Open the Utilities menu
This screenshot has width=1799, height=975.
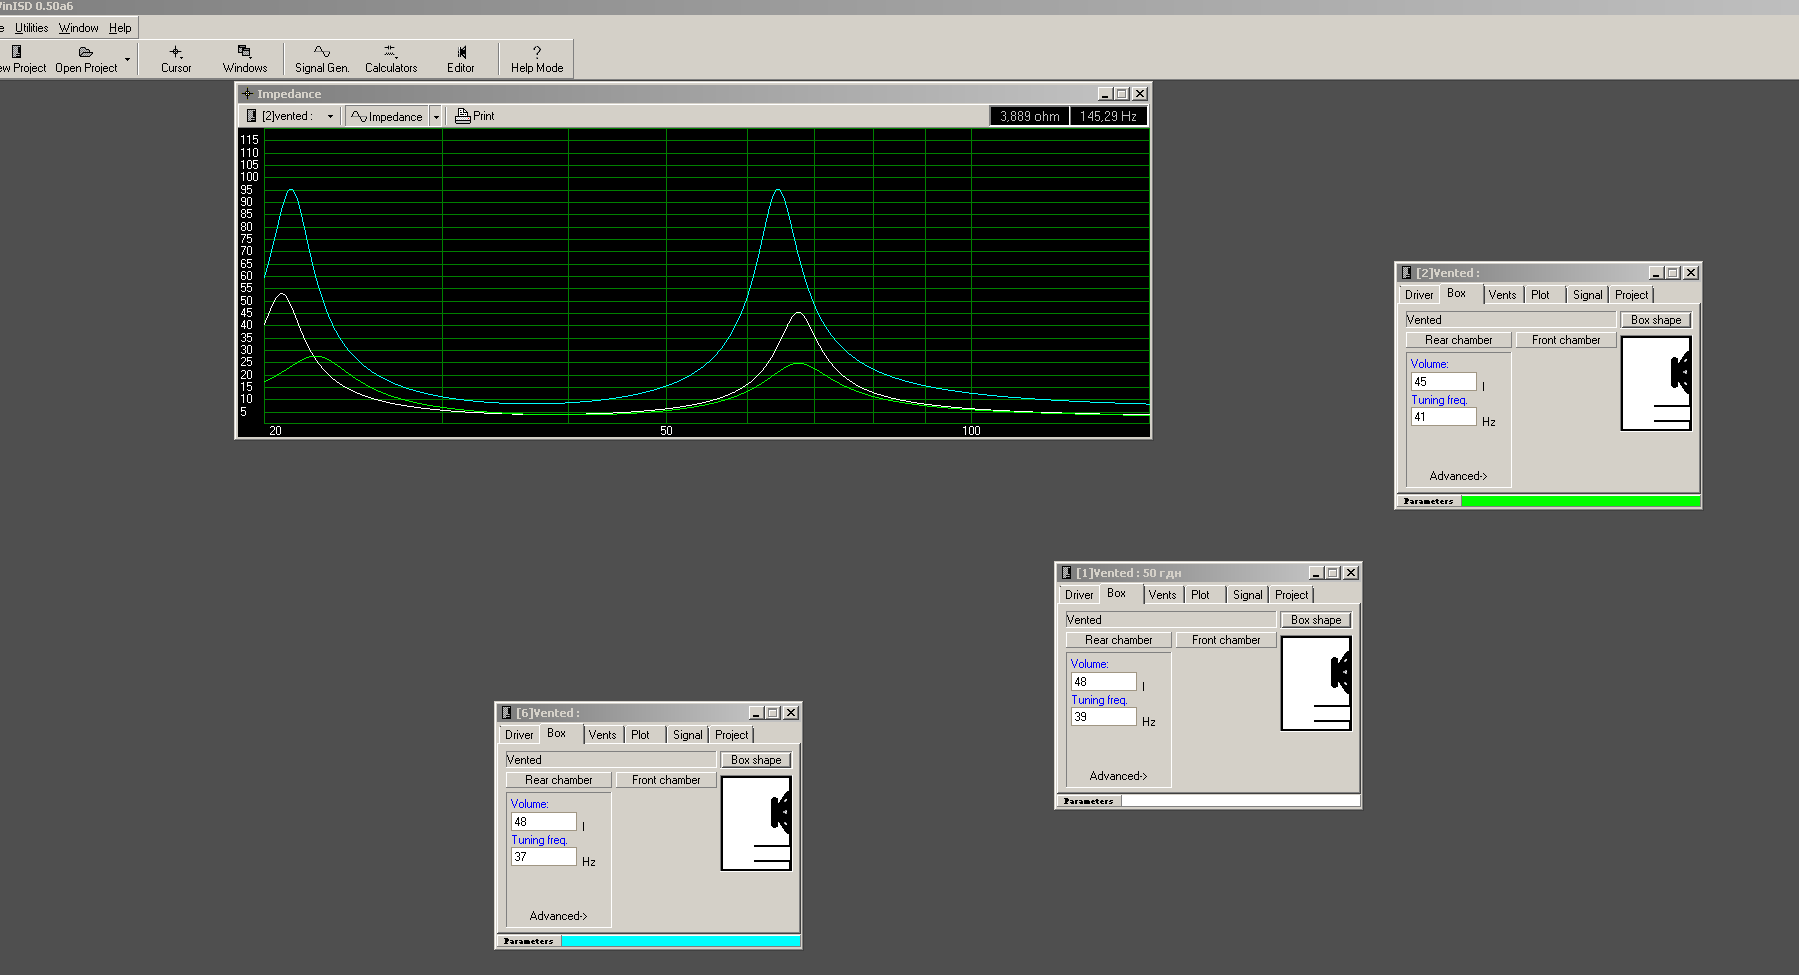pyautogui.click(x=31, y=28)
